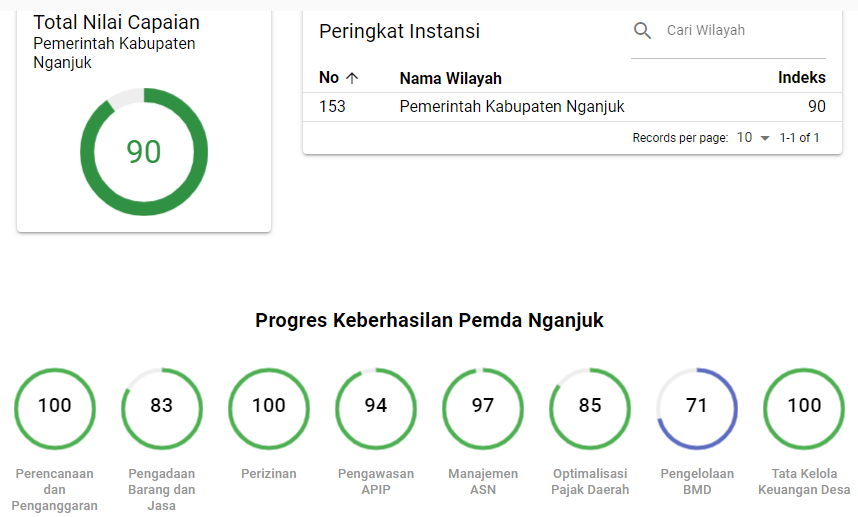Viewport: 858px width, 517px height.
Task: Click the Peringkat Instansi heading
Action: point(399,31)
